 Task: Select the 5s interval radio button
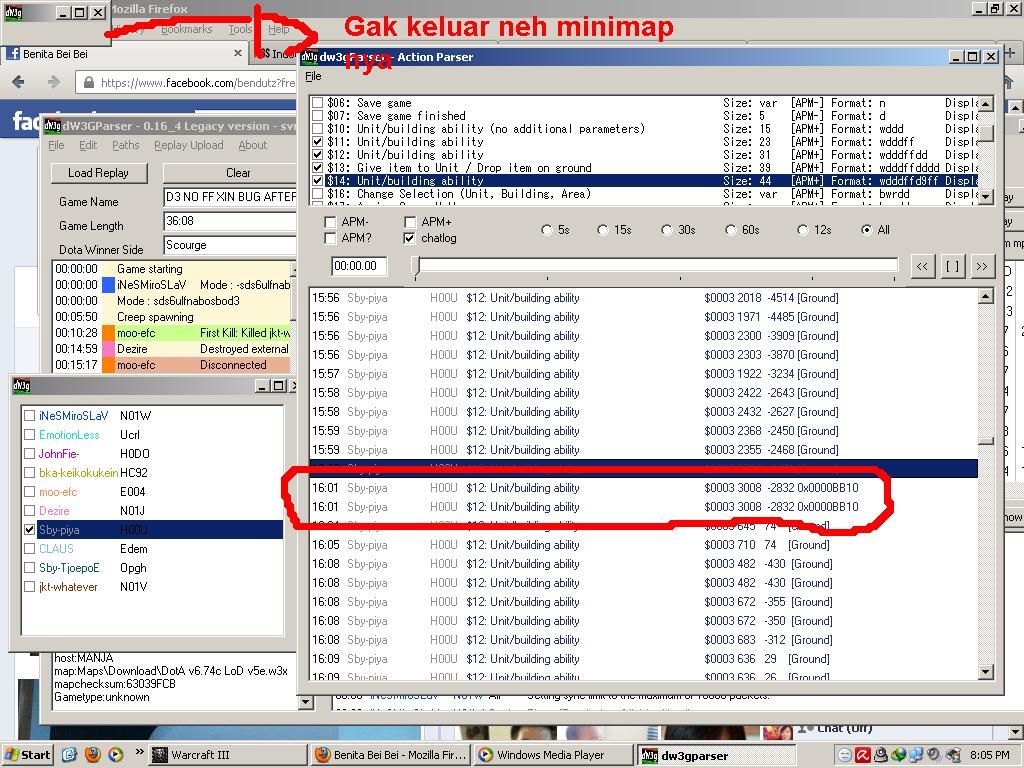(x=547, y=230)
